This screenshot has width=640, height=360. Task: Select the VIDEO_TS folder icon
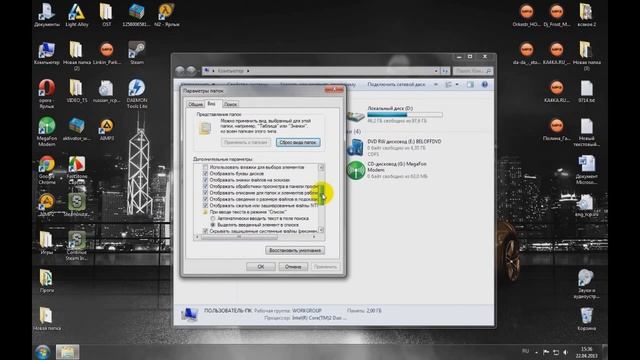(77, 91)
